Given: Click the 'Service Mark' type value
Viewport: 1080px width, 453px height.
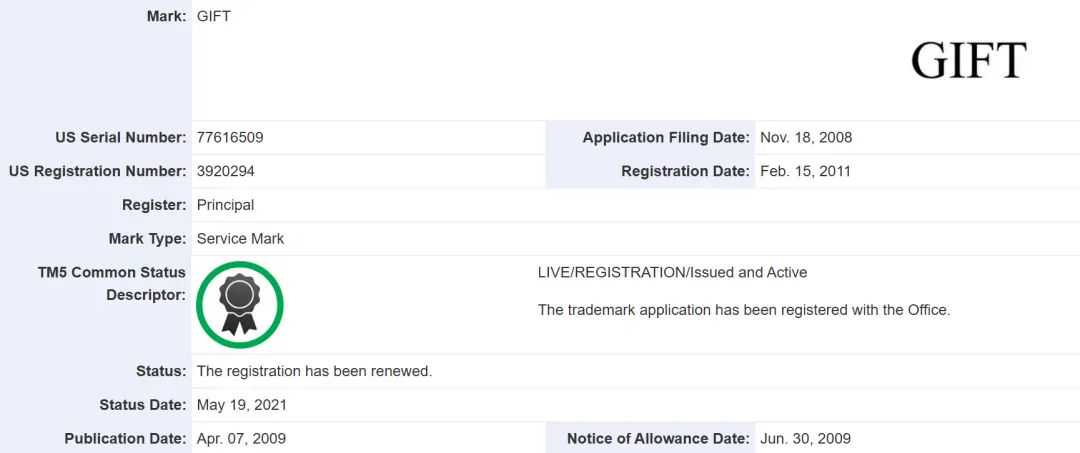Looking at the screenshot, I should [x=241, y=239].
